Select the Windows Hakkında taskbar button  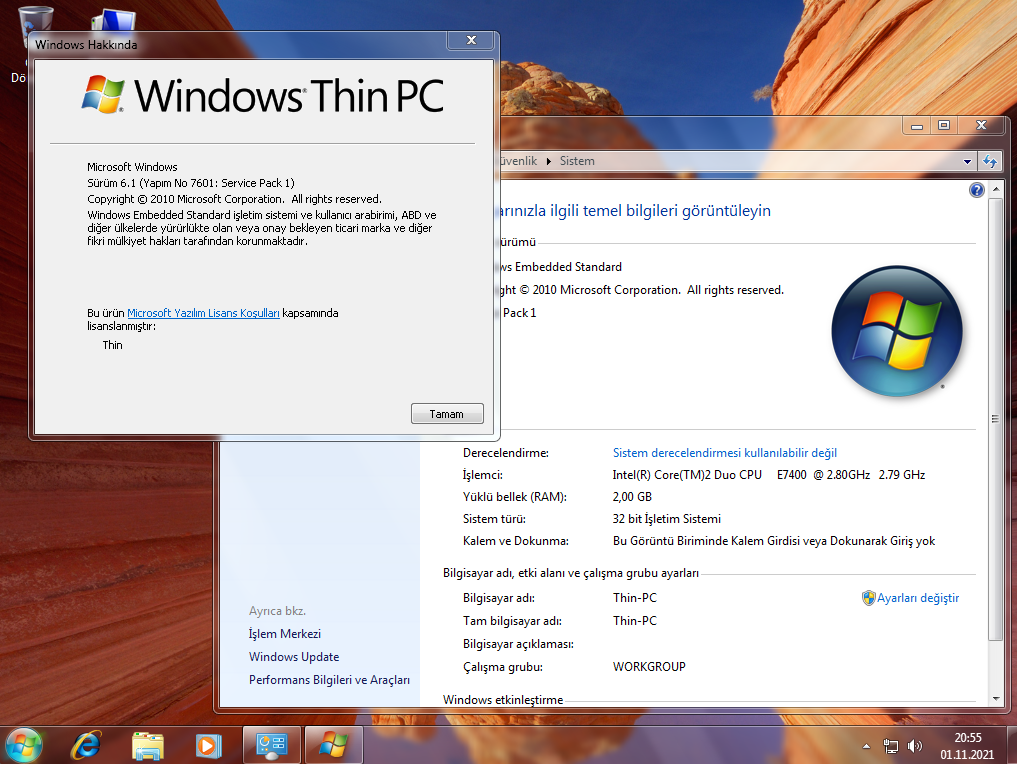[x=333, y=745]
